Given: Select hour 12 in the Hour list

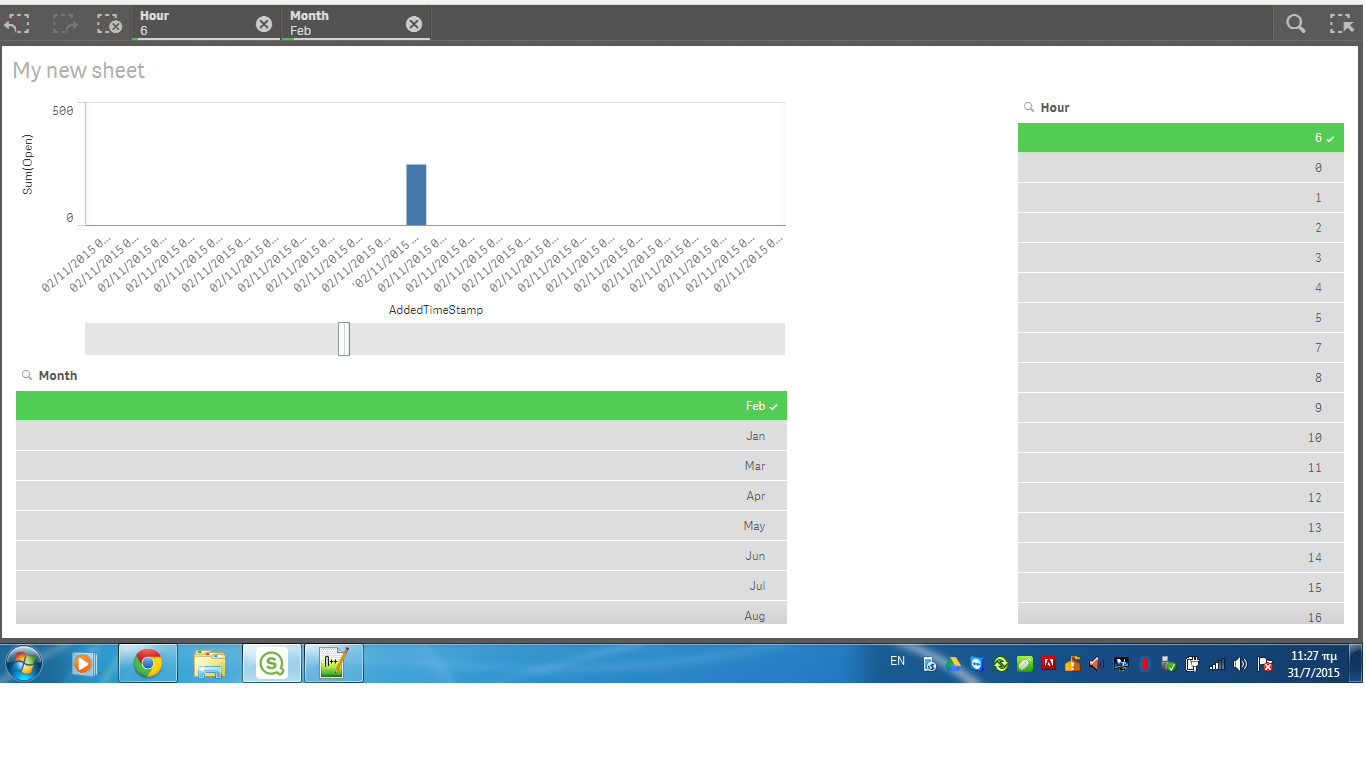Looking at the screenshot, I should 1181,498.
